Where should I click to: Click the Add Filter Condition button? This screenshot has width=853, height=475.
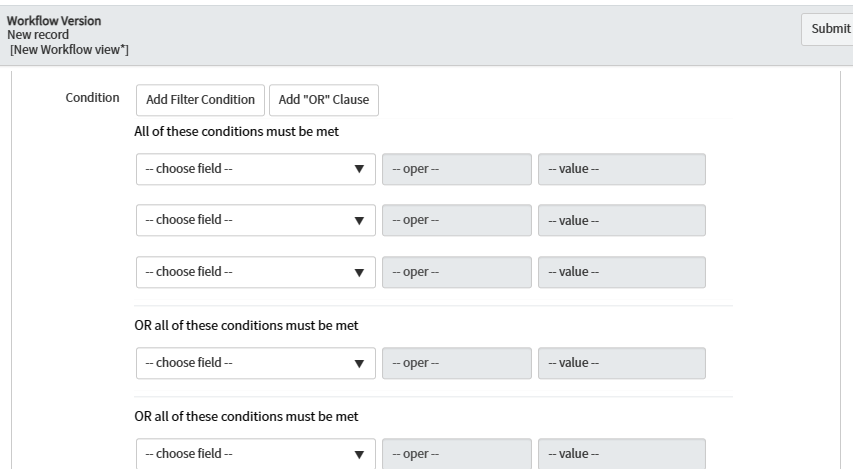point(200,100)
